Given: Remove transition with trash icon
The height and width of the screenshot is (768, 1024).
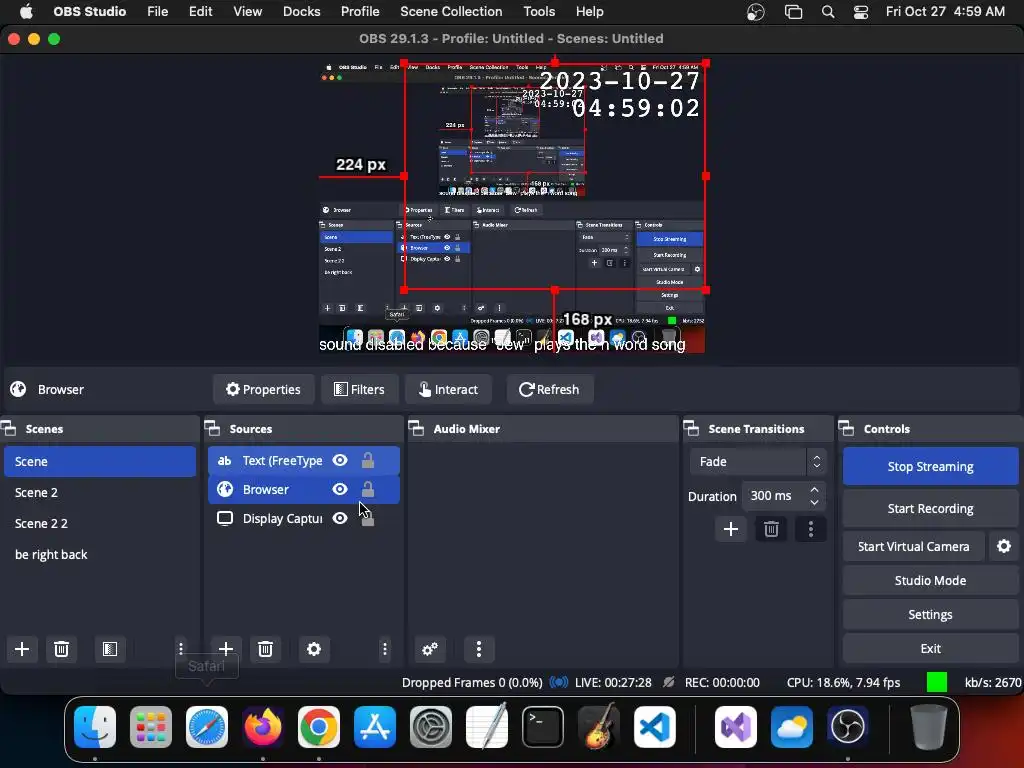Looking at the screenshot, I should tap(771, 529).
